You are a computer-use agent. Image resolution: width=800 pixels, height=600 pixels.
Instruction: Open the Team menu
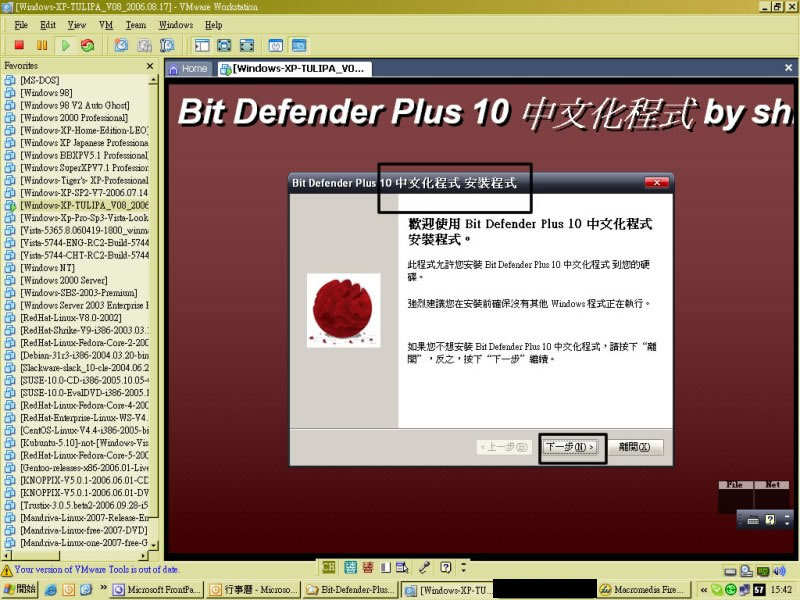pyautogui.click(x=136, y=24)
